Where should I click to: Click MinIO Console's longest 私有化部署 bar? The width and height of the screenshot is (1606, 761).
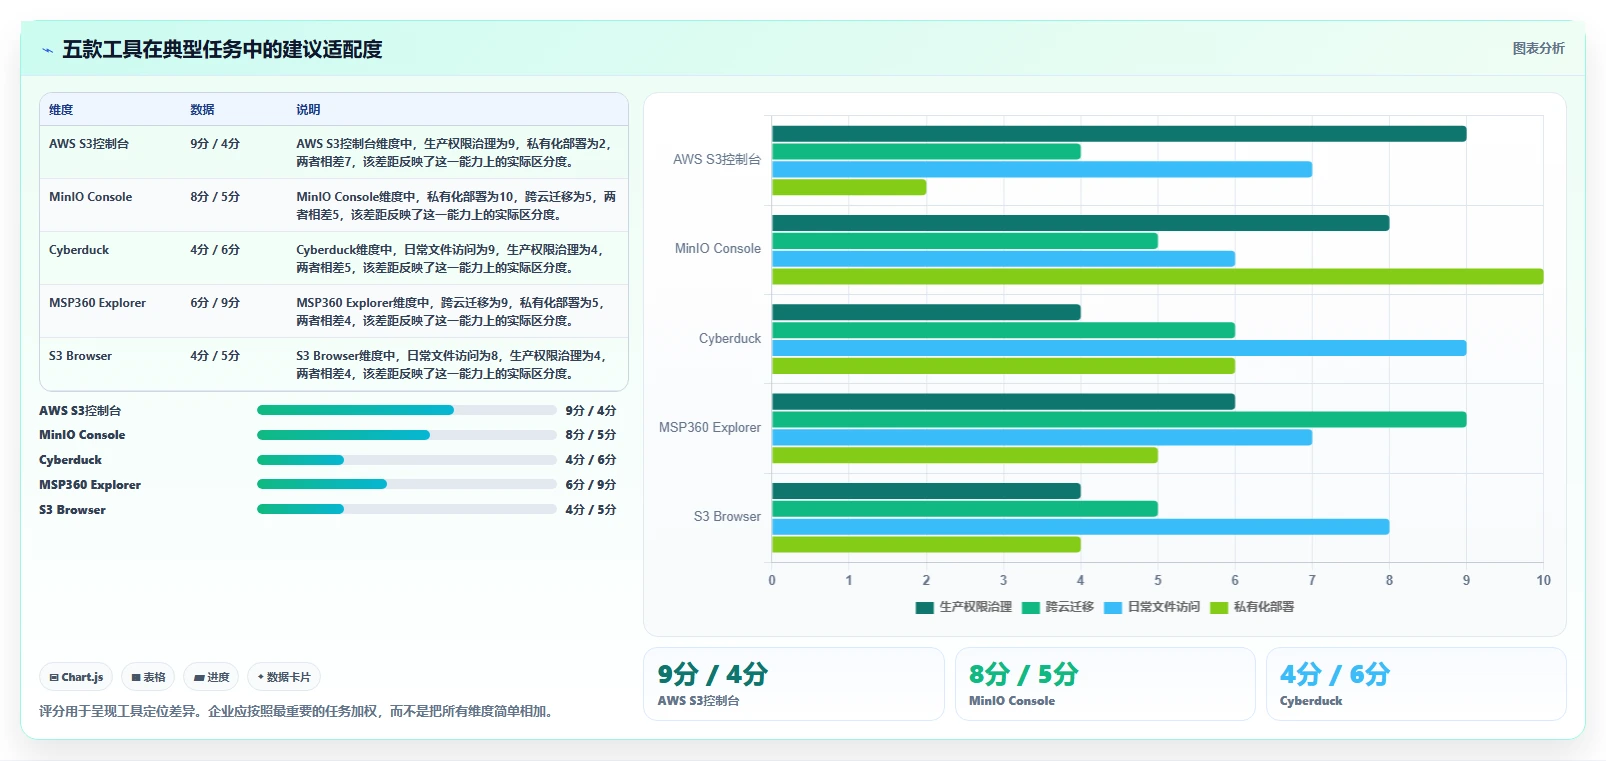[x=1157, y=276]
